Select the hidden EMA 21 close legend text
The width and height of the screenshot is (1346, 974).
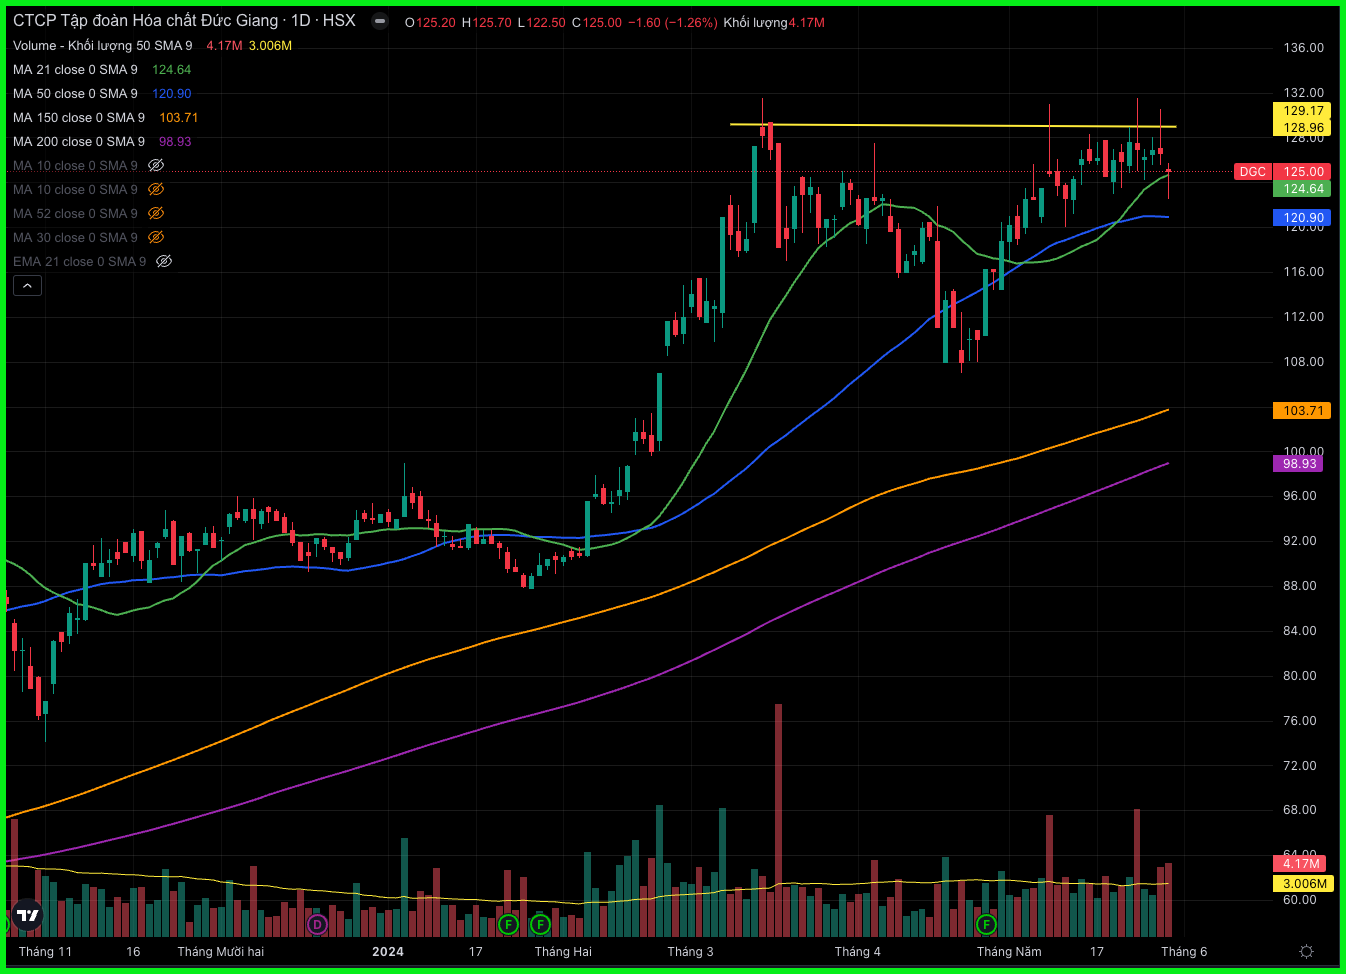point(79,261)
